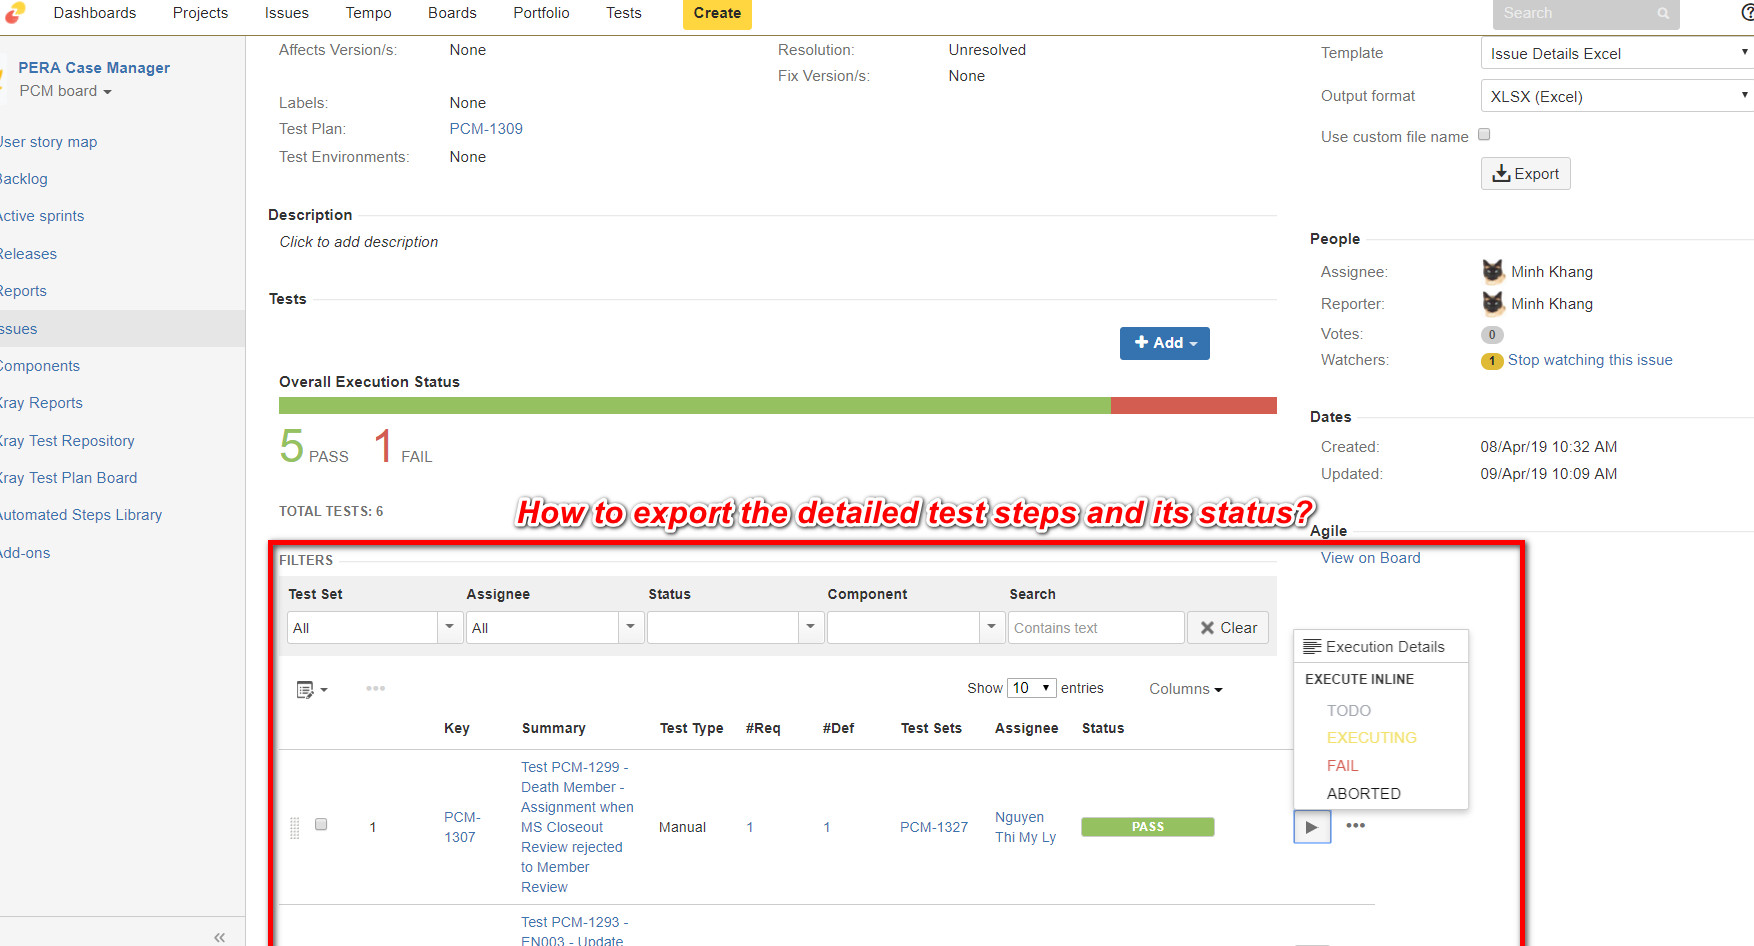Open bulk actions list icon above tests table

pos(312,689)
